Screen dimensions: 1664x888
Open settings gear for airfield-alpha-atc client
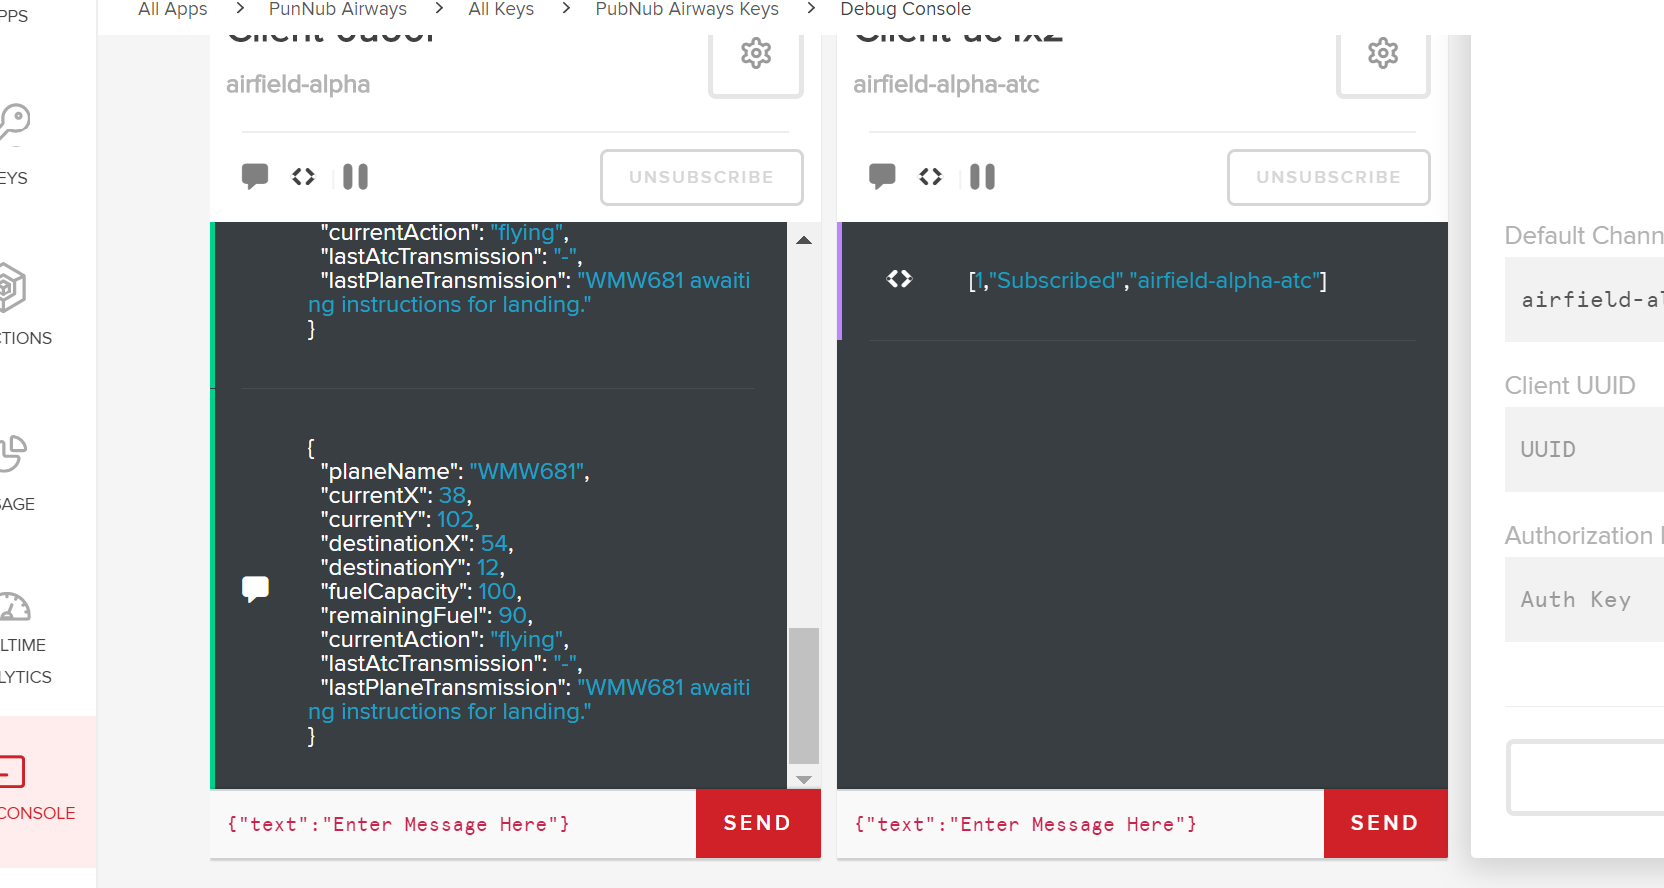point(1382,54)
